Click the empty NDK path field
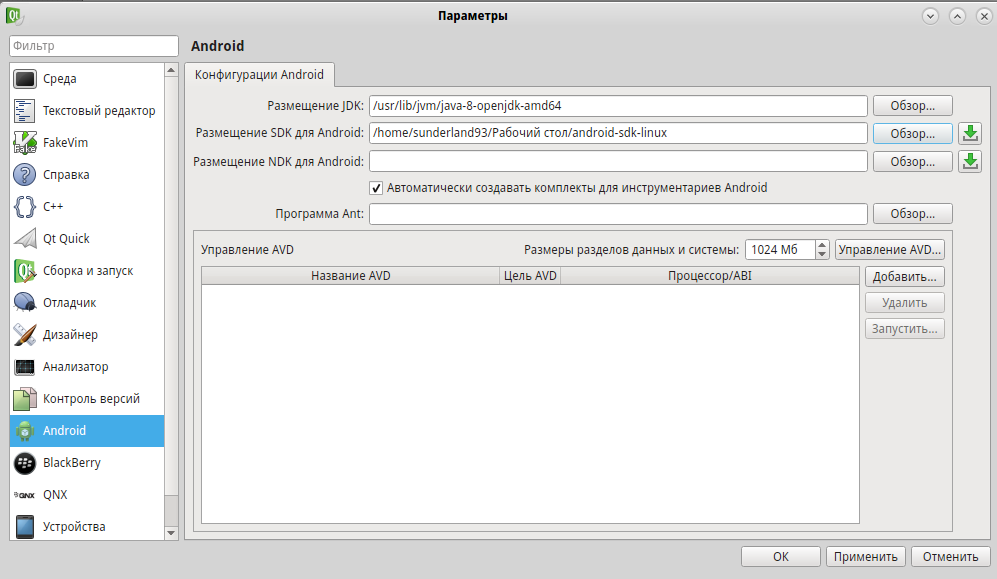This screenshot has width=997, height=579. click(x=618, y=162)
